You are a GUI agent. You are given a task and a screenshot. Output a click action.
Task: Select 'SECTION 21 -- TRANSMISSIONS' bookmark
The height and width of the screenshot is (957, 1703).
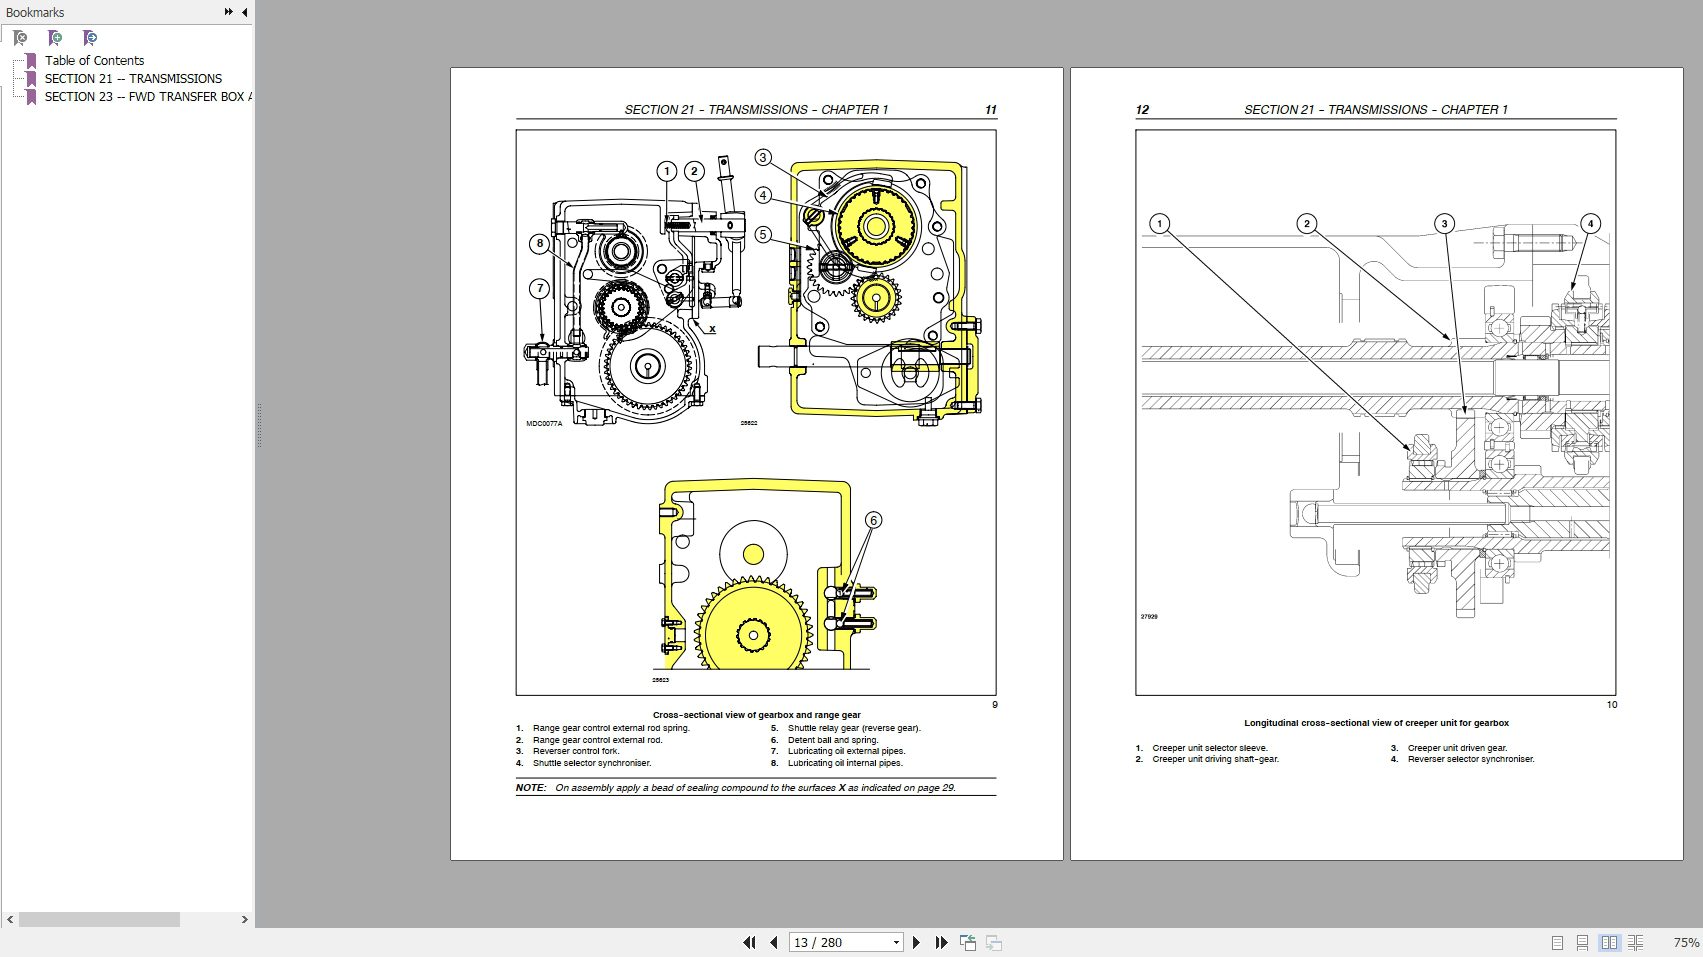pyautogui.click(x=133, y=78)
